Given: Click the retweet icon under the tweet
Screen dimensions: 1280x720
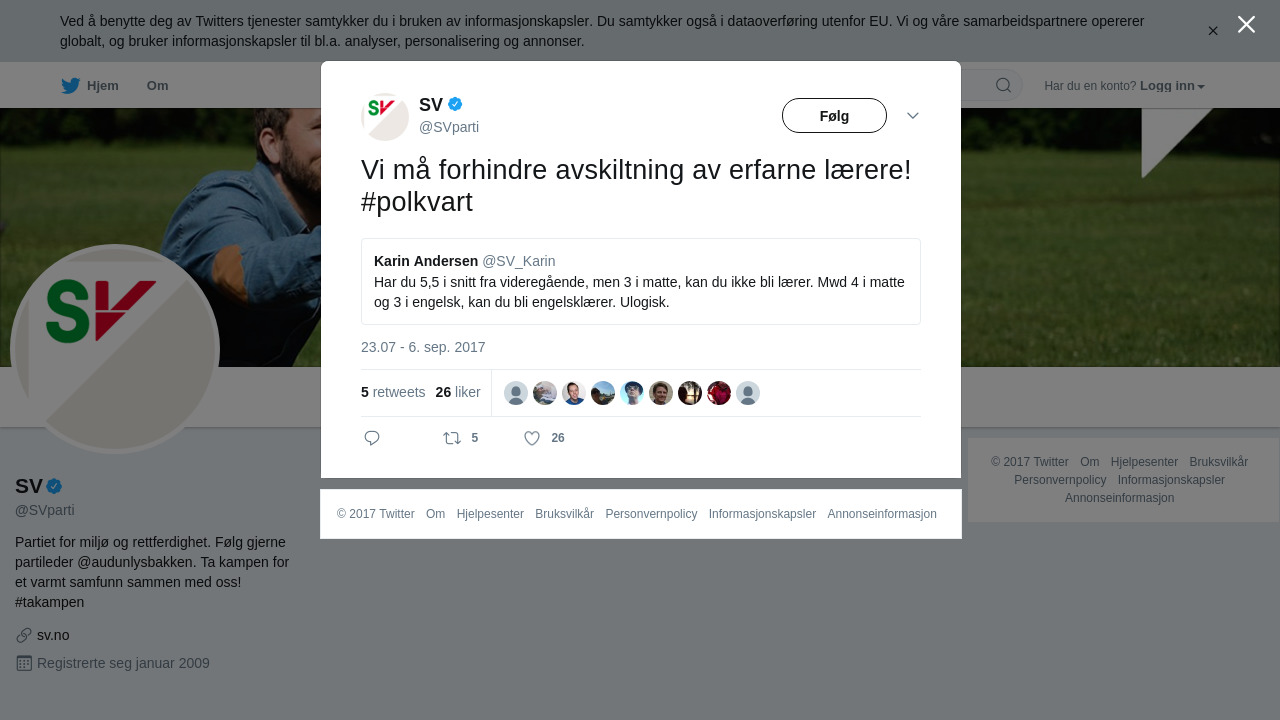Looking at the screenshot, I should 452,438.
